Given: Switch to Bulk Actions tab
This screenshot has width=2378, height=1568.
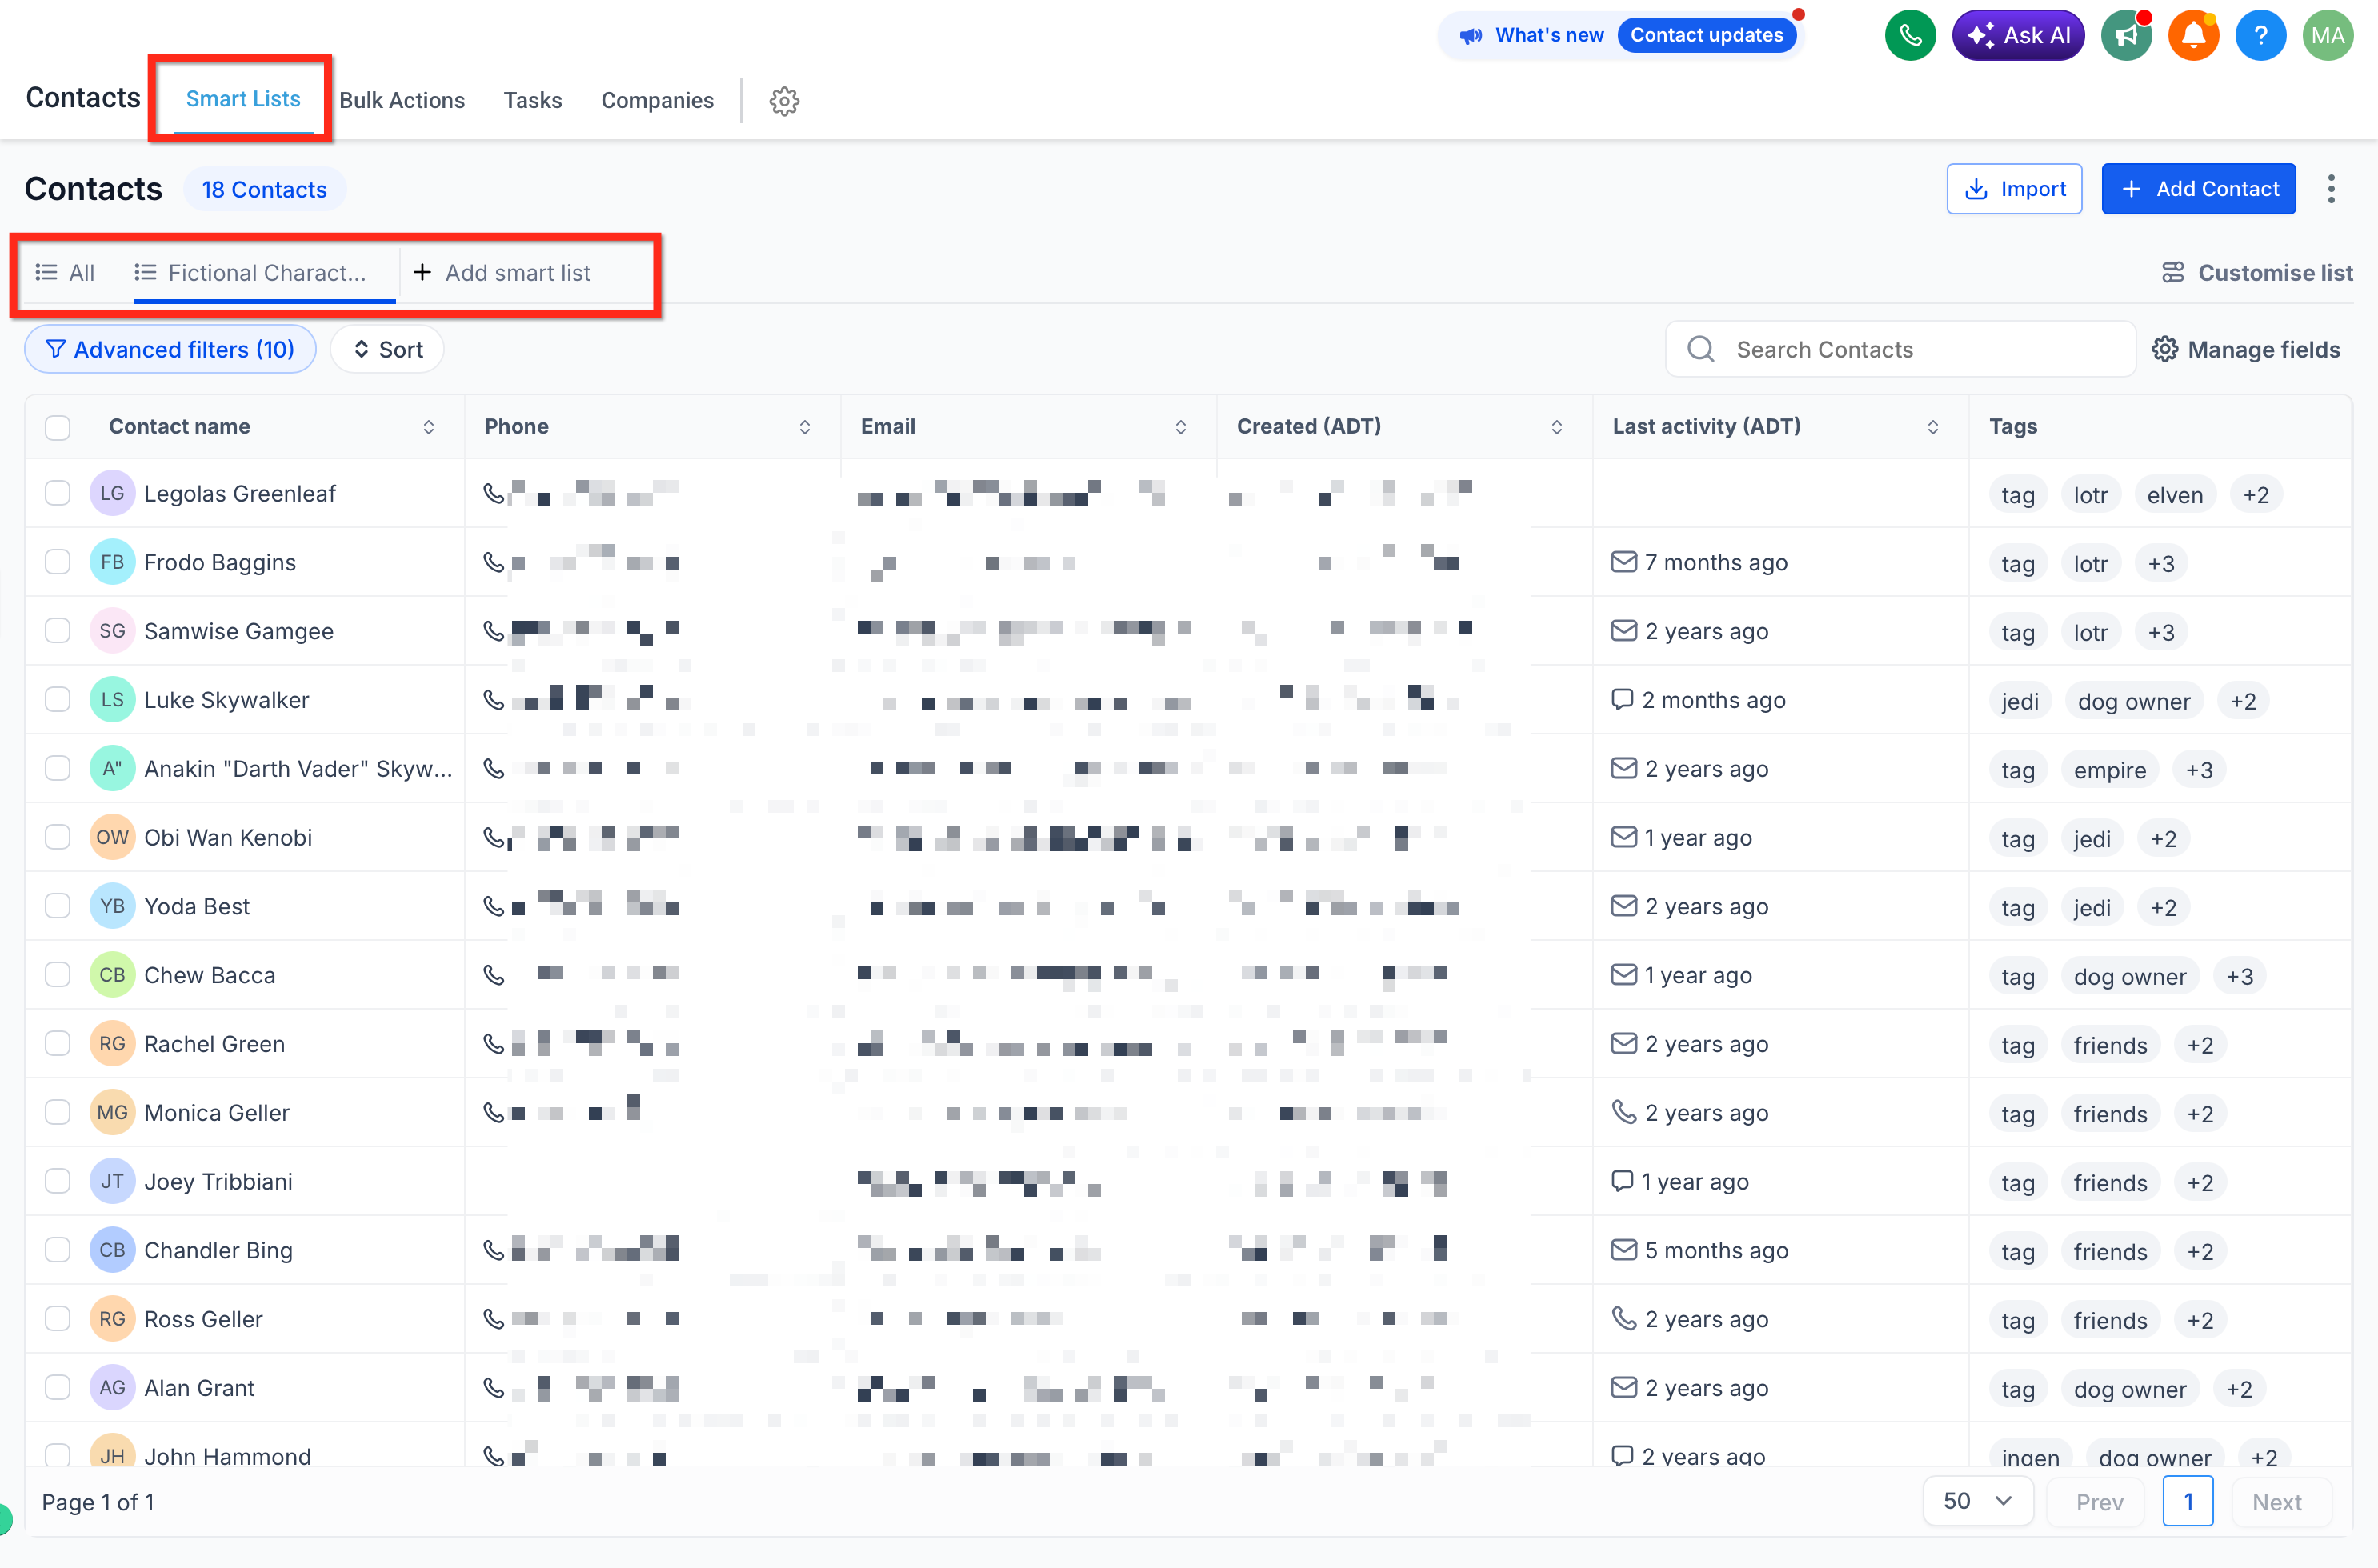Looking at the screenshot, I should pos(402,100).
